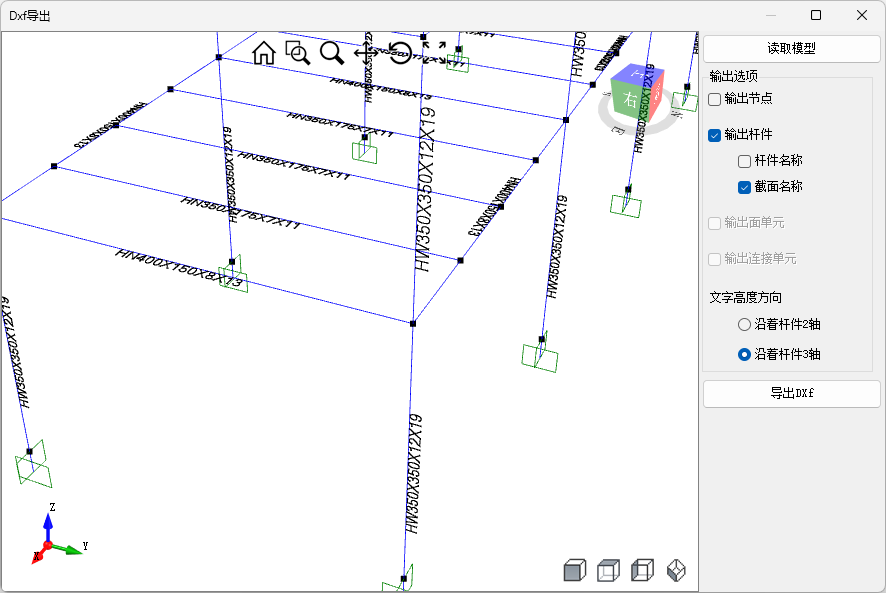The width and height of the screenshot is (886, 593).
Task: Click the fit-to-extents icon
Action: point(434,53)
